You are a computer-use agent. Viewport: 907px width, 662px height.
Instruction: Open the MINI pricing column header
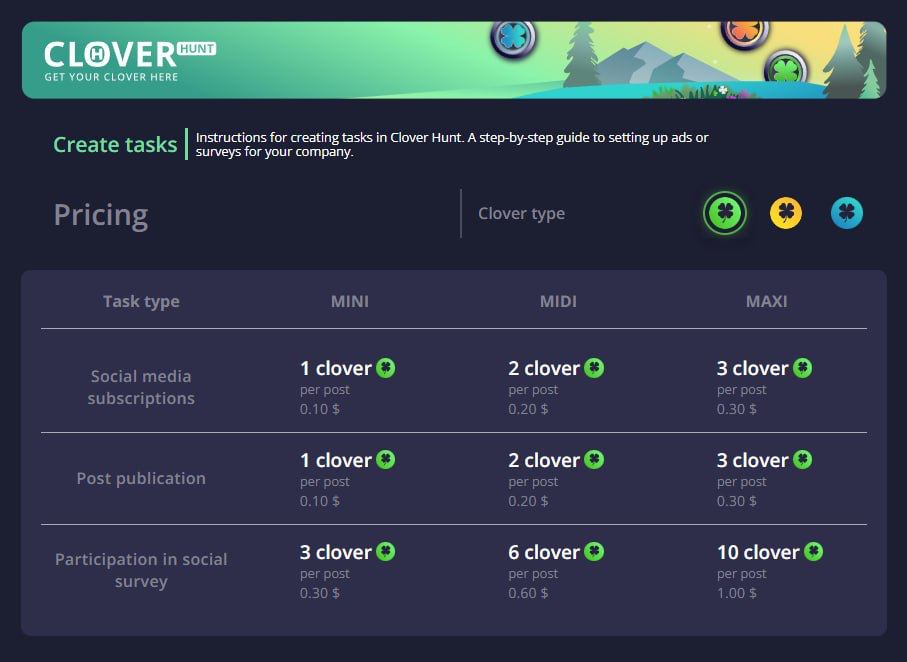click(349, 300)
